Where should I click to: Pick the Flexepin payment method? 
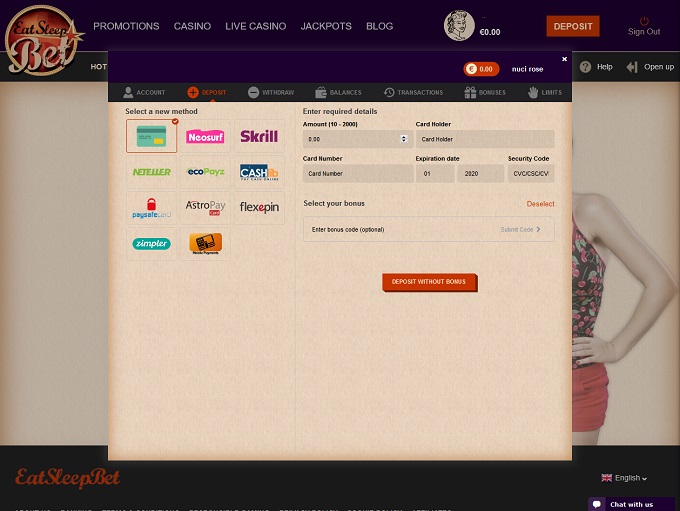pyautogui.click(x=259, y=208)
